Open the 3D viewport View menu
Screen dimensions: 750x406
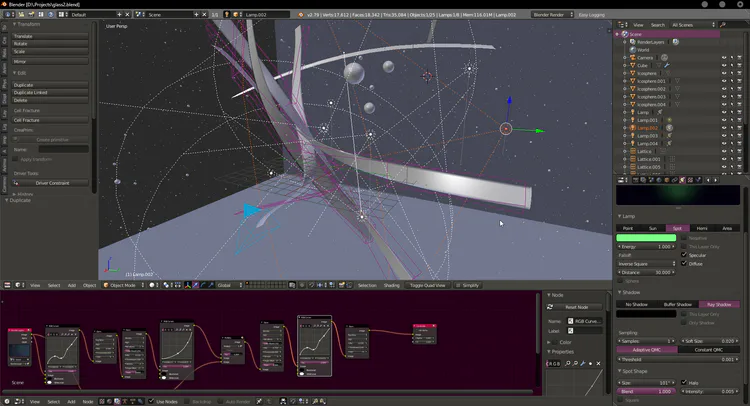(35, 285)
